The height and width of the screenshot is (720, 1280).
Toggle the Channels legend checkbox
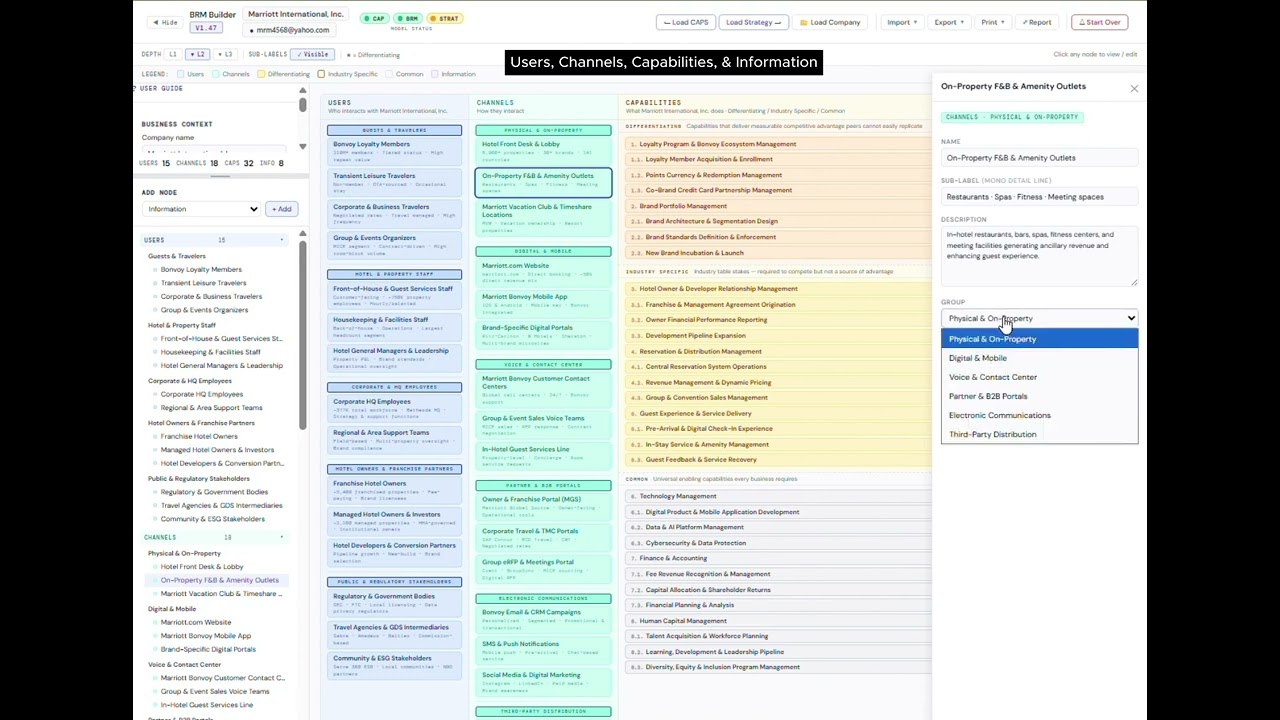click(x=215, y=74)
